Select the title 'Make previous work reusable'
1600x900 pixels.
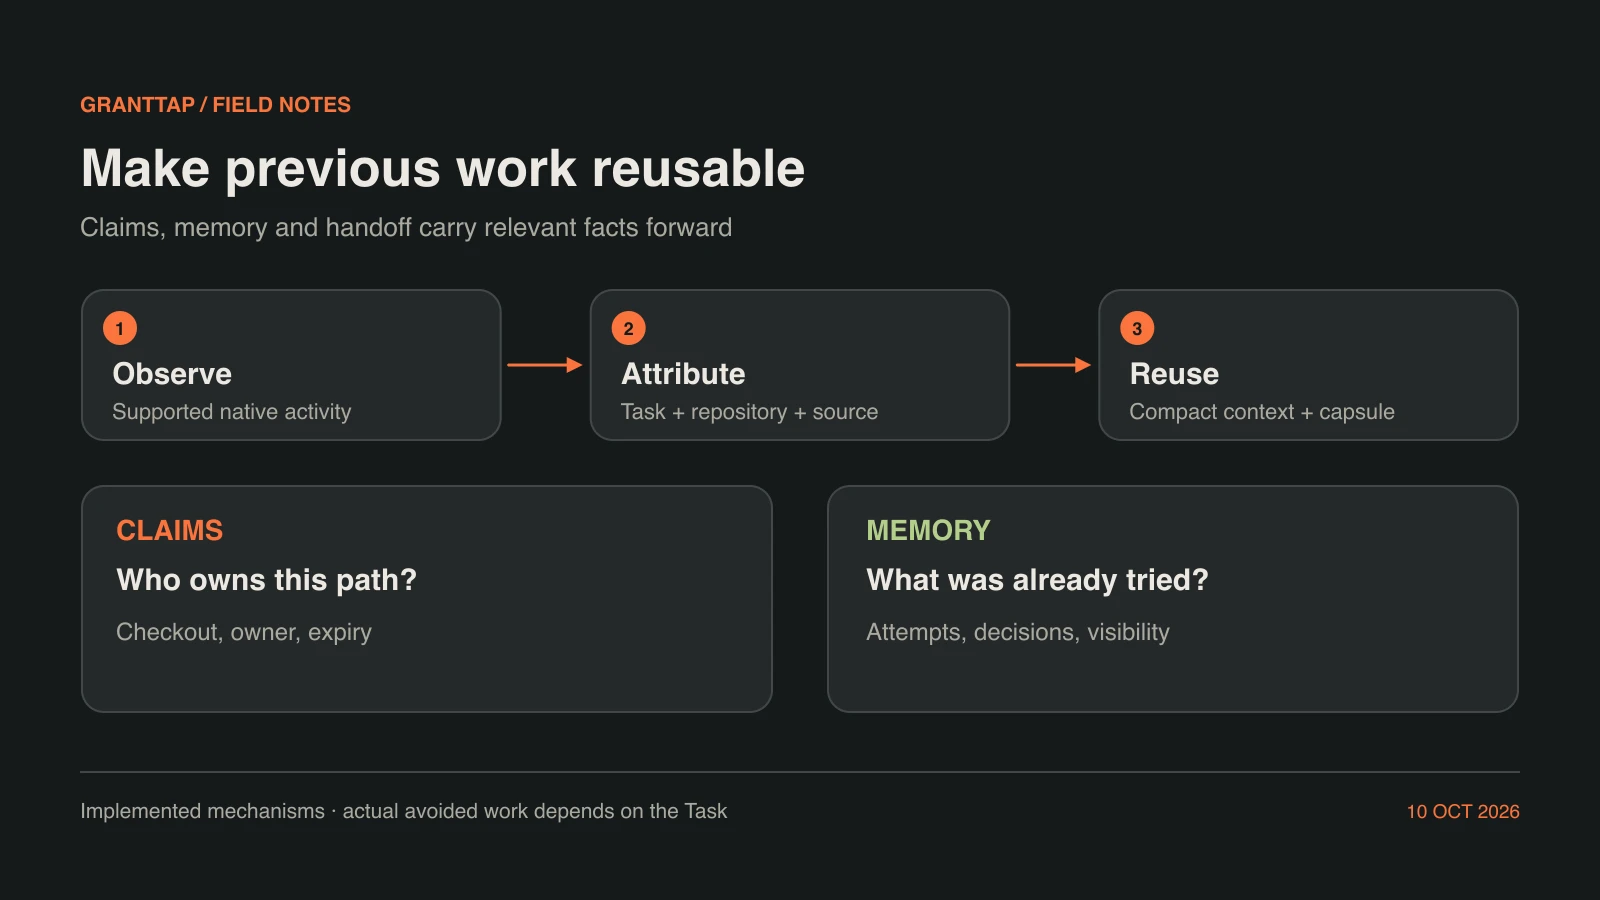(443, 168)
